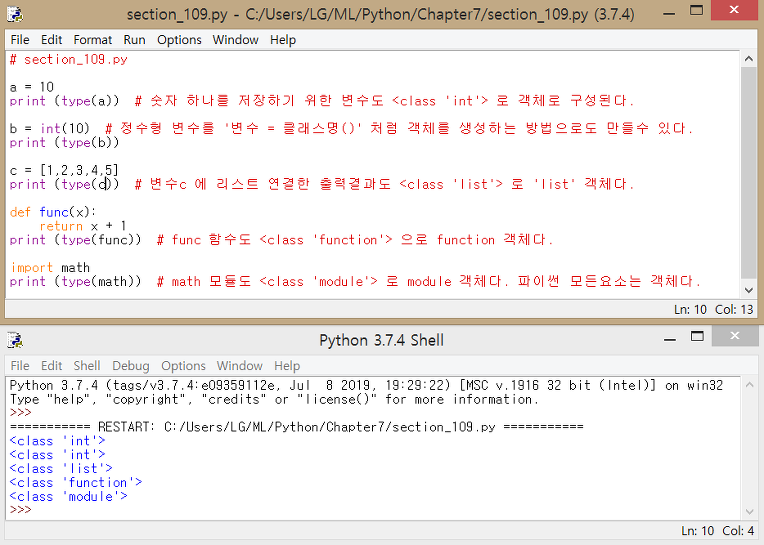The image size is (764, 545).
Task: Open the Shell menu in Python Shell window
Action: [x=87, y=366]
